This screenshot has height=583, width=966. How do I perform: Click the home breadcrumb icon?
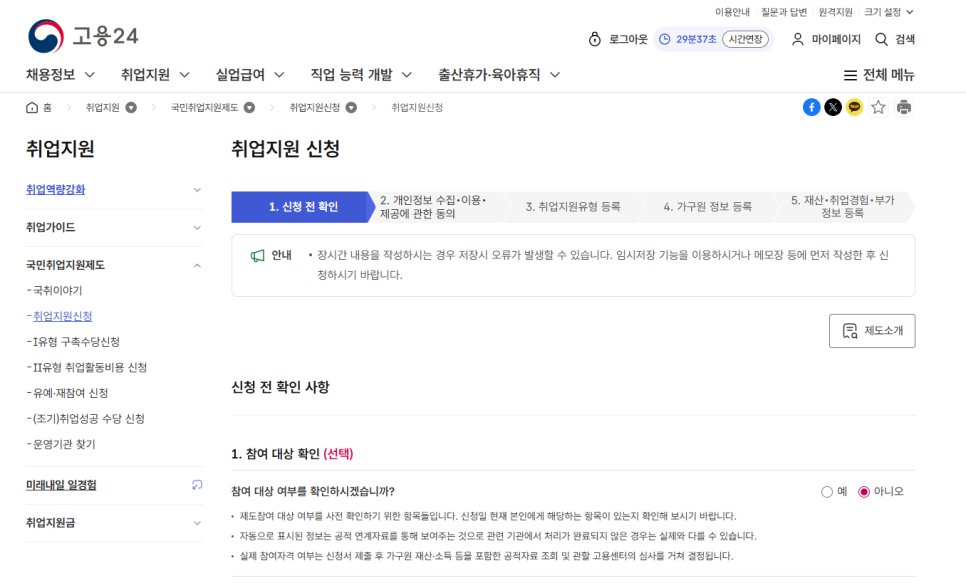coord(32,108)
